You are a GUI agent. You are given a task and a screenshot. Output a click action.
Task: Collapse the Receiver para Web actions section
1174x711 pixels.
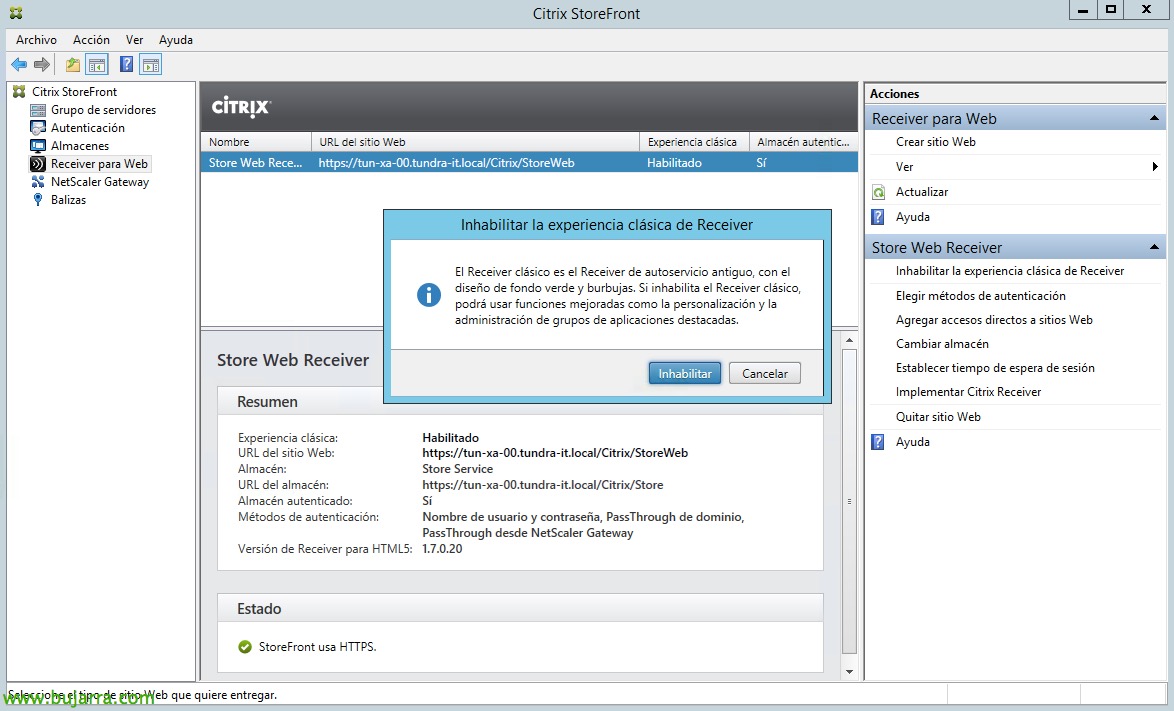(1154, 118)
